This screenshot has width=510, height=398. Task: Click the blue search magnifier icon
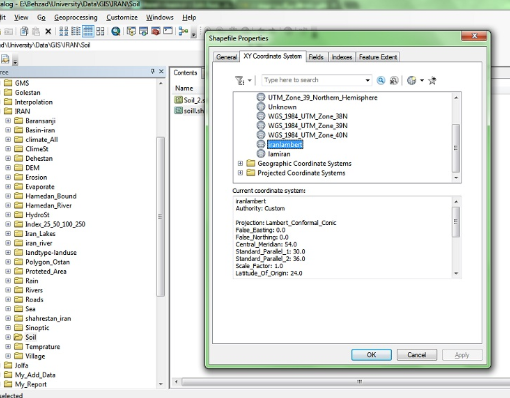[x=381, y=80]
